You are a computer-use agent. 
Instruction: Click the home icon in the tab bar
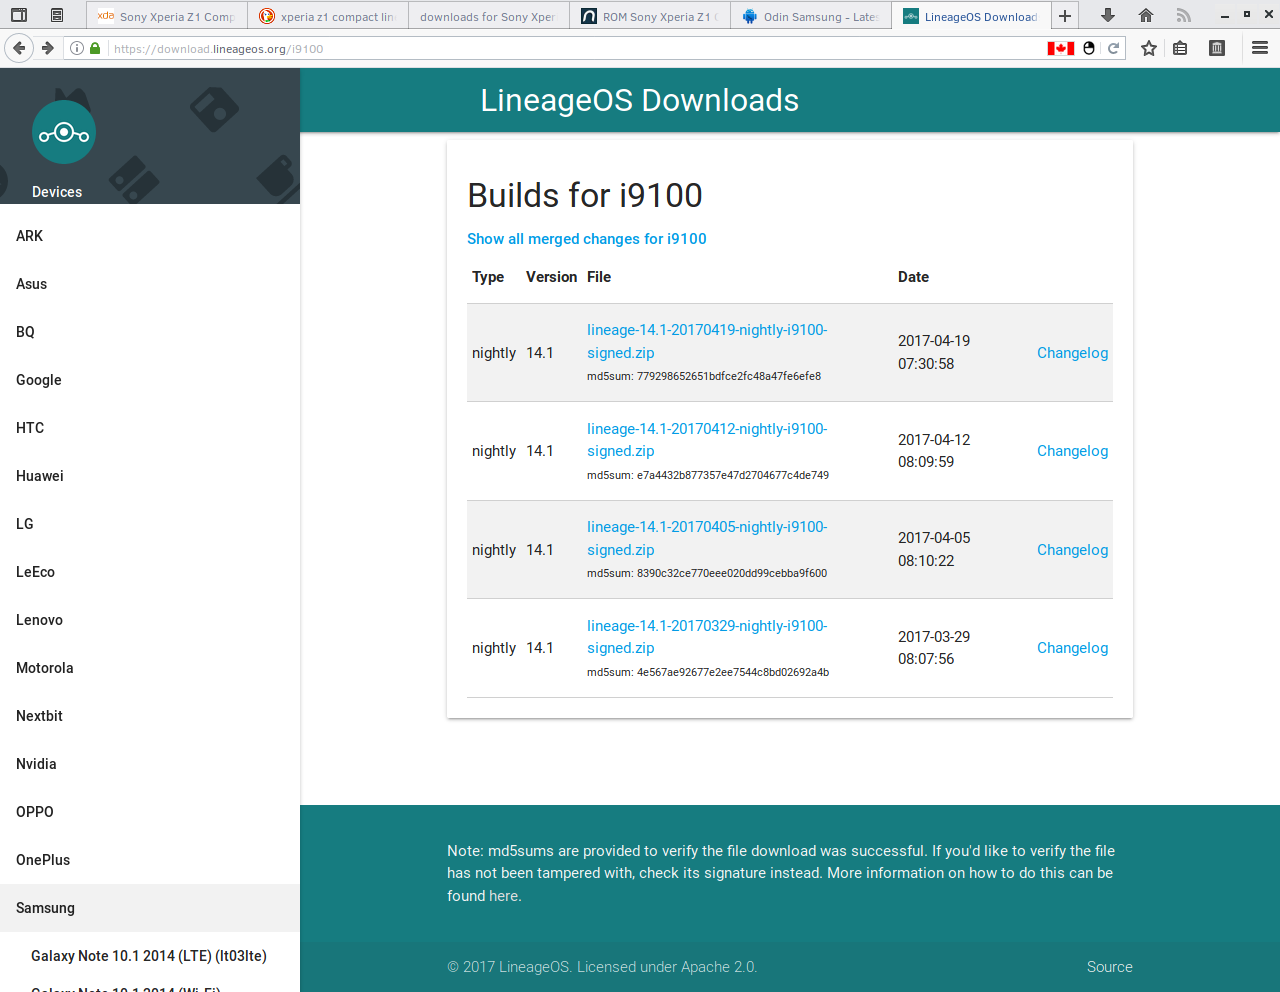[x=1146, y=16]
